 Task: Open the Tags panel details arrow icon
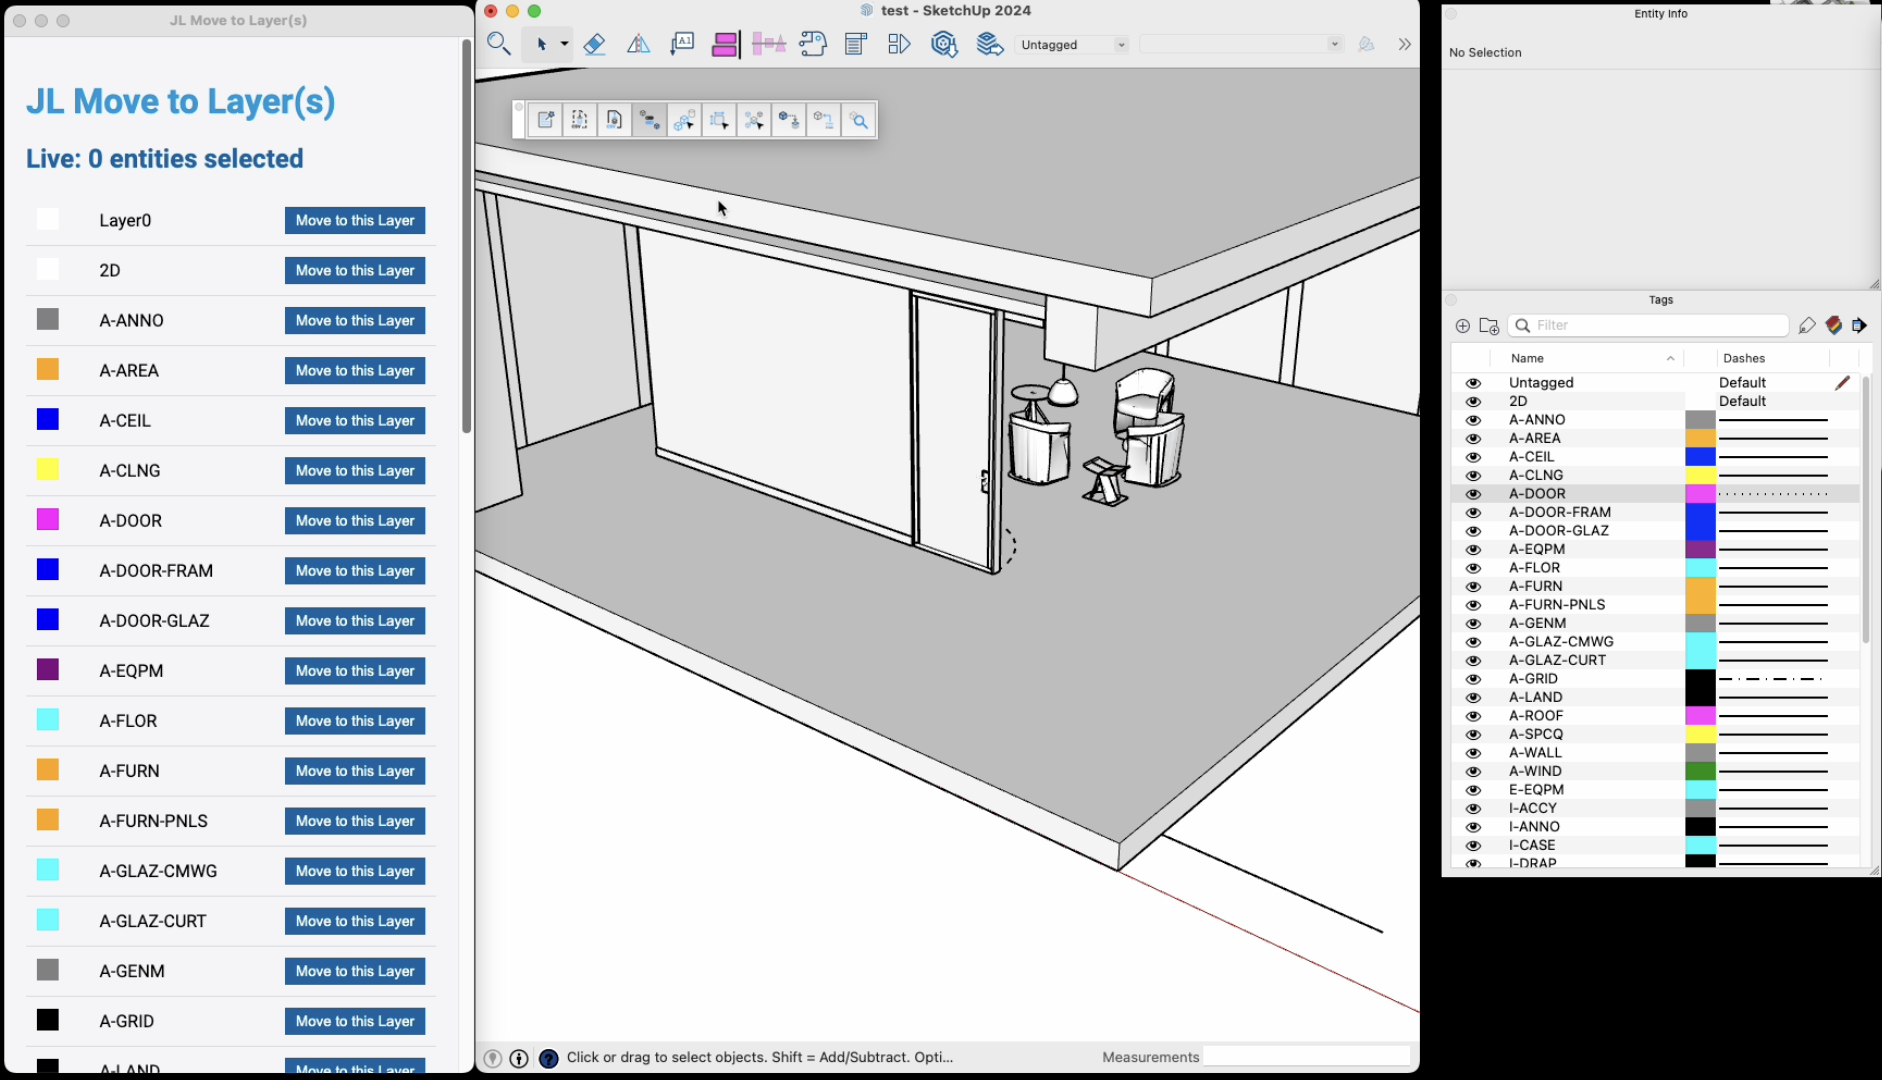[1859, 325]
